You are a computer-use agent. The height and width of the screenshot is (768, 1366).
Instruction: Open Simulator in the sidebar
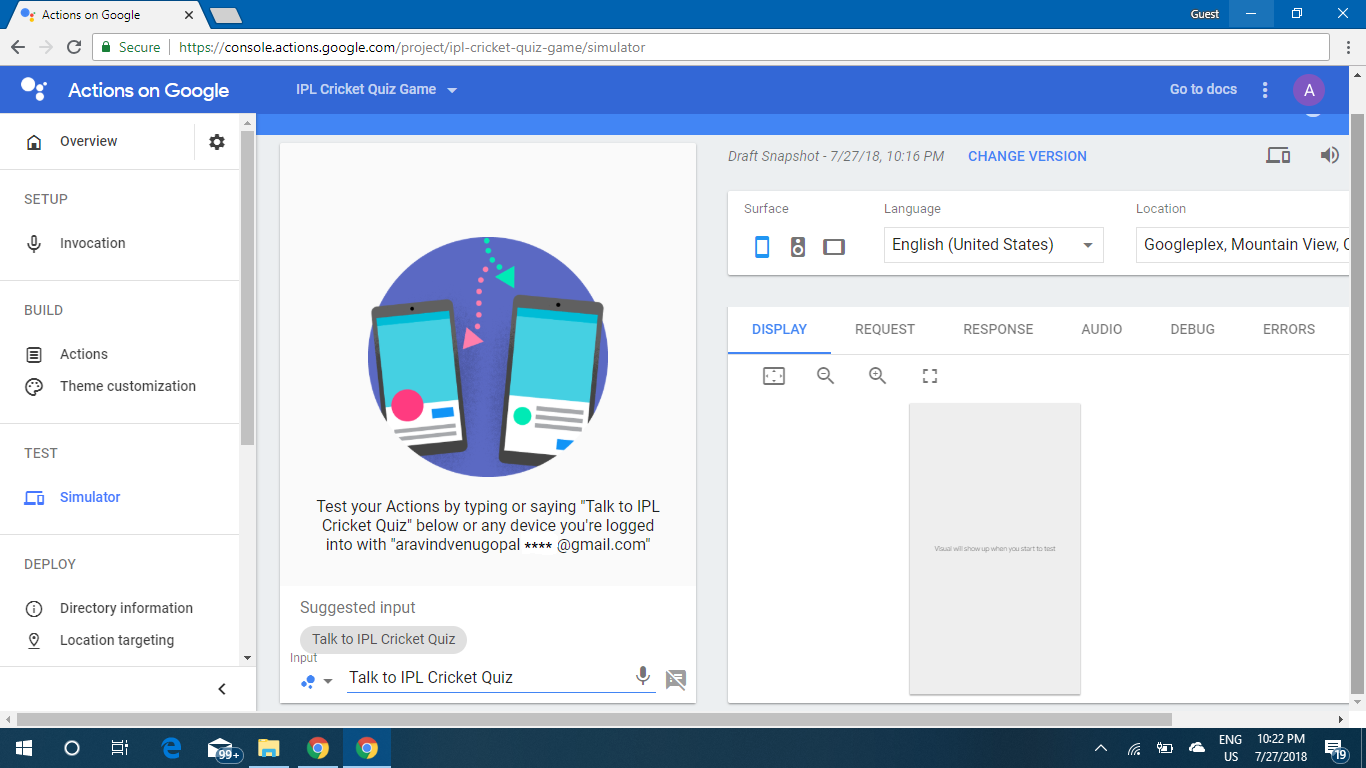point(90,498)
